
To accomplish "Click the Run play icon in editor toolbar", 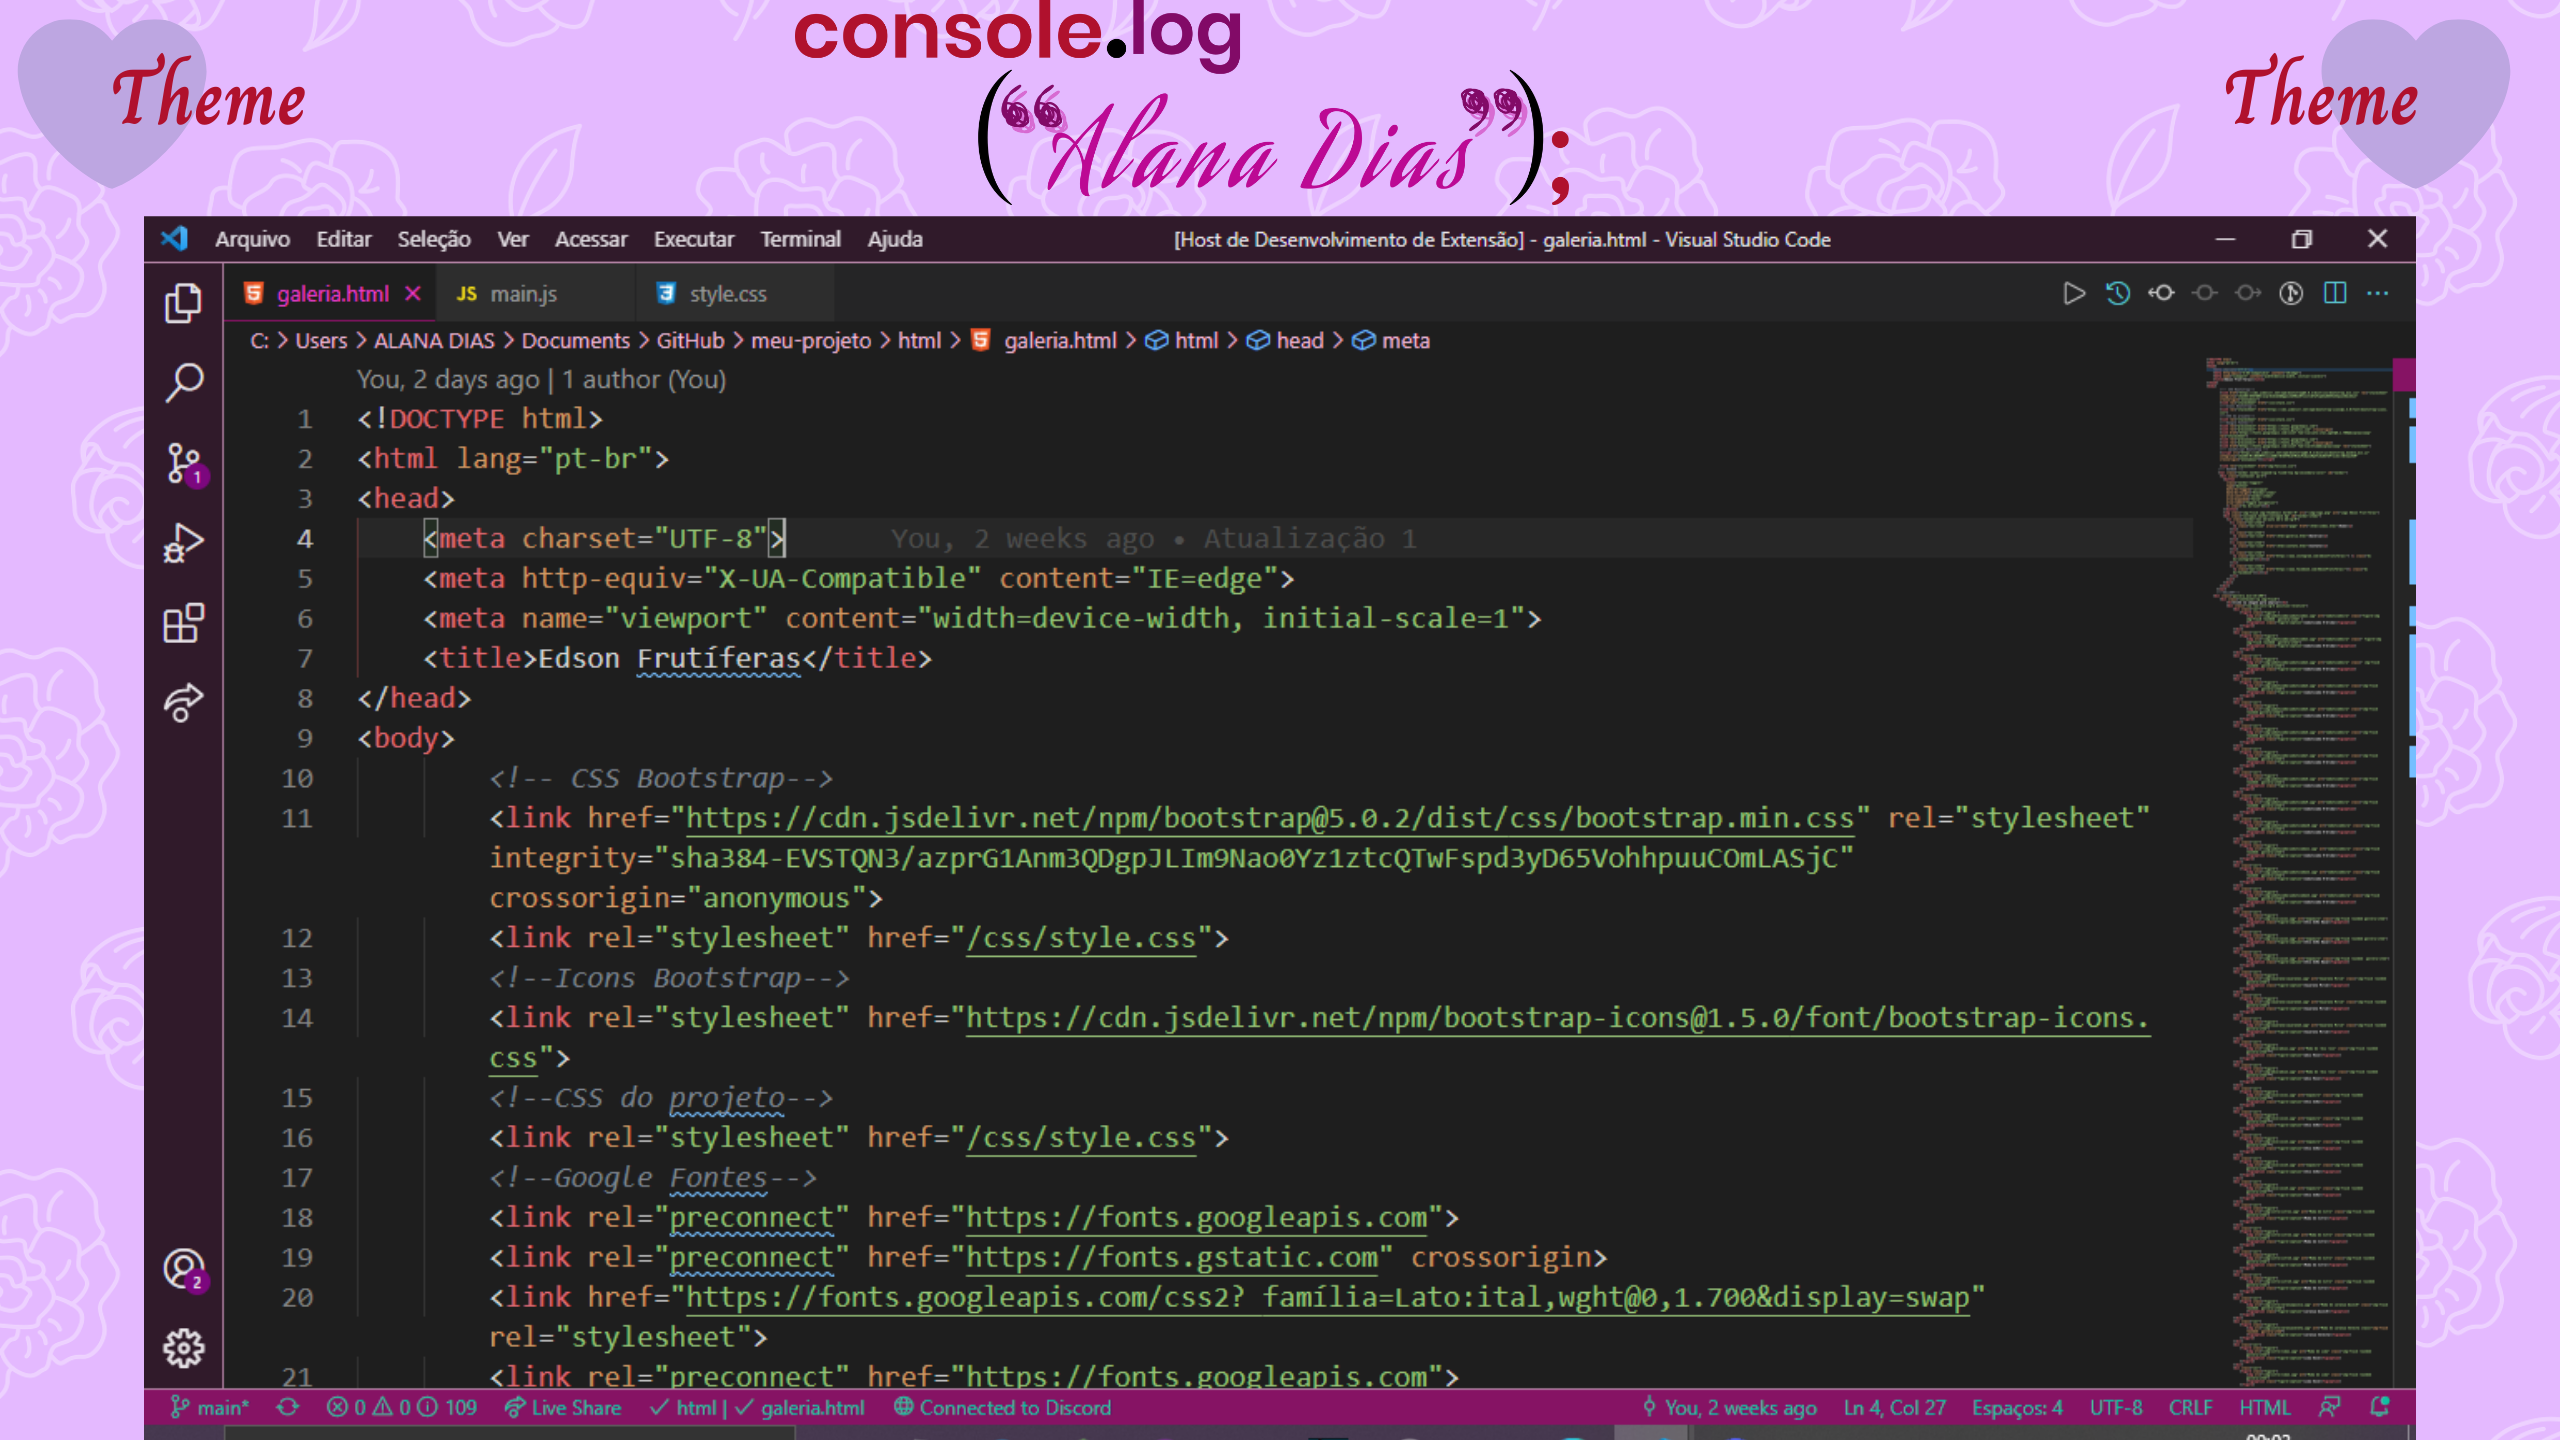I will pos(2074,293).
